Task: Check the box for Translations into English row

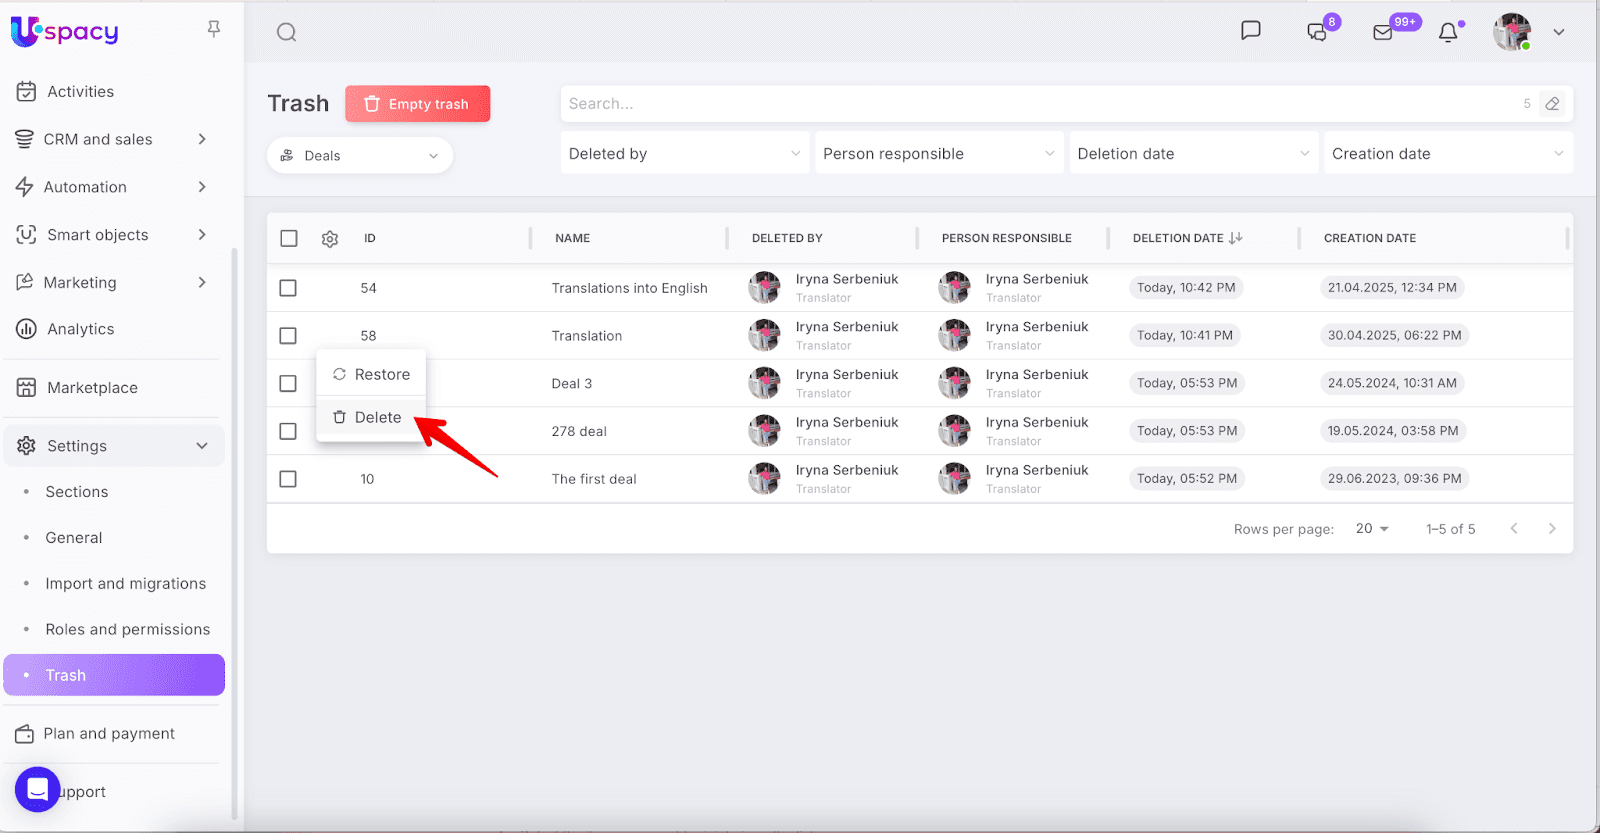Action: (288, 288)
